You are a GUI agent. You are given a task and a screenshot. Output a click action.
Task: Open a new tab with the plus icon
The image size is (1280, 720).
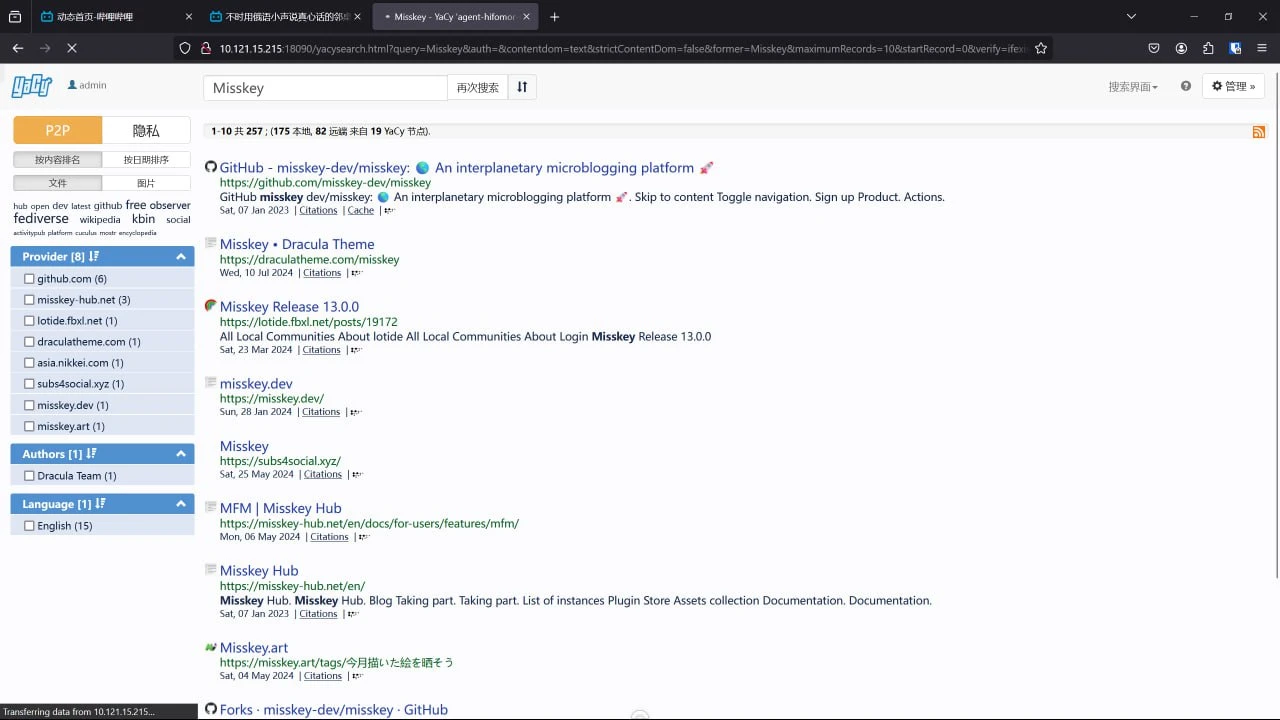[x=555, y=16]
